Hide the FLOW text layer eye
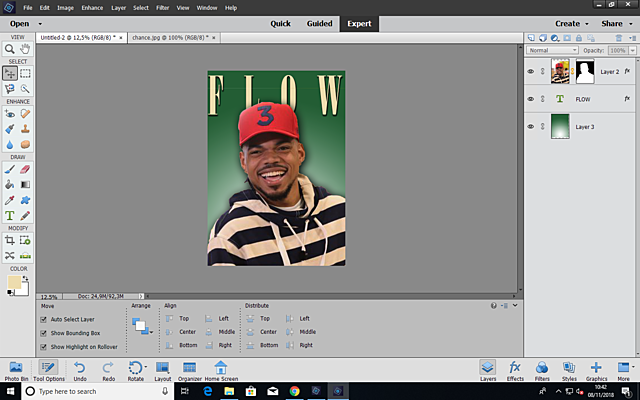Image resolution: width=640 pixels, height=400 pixels. tap(531, 99)
